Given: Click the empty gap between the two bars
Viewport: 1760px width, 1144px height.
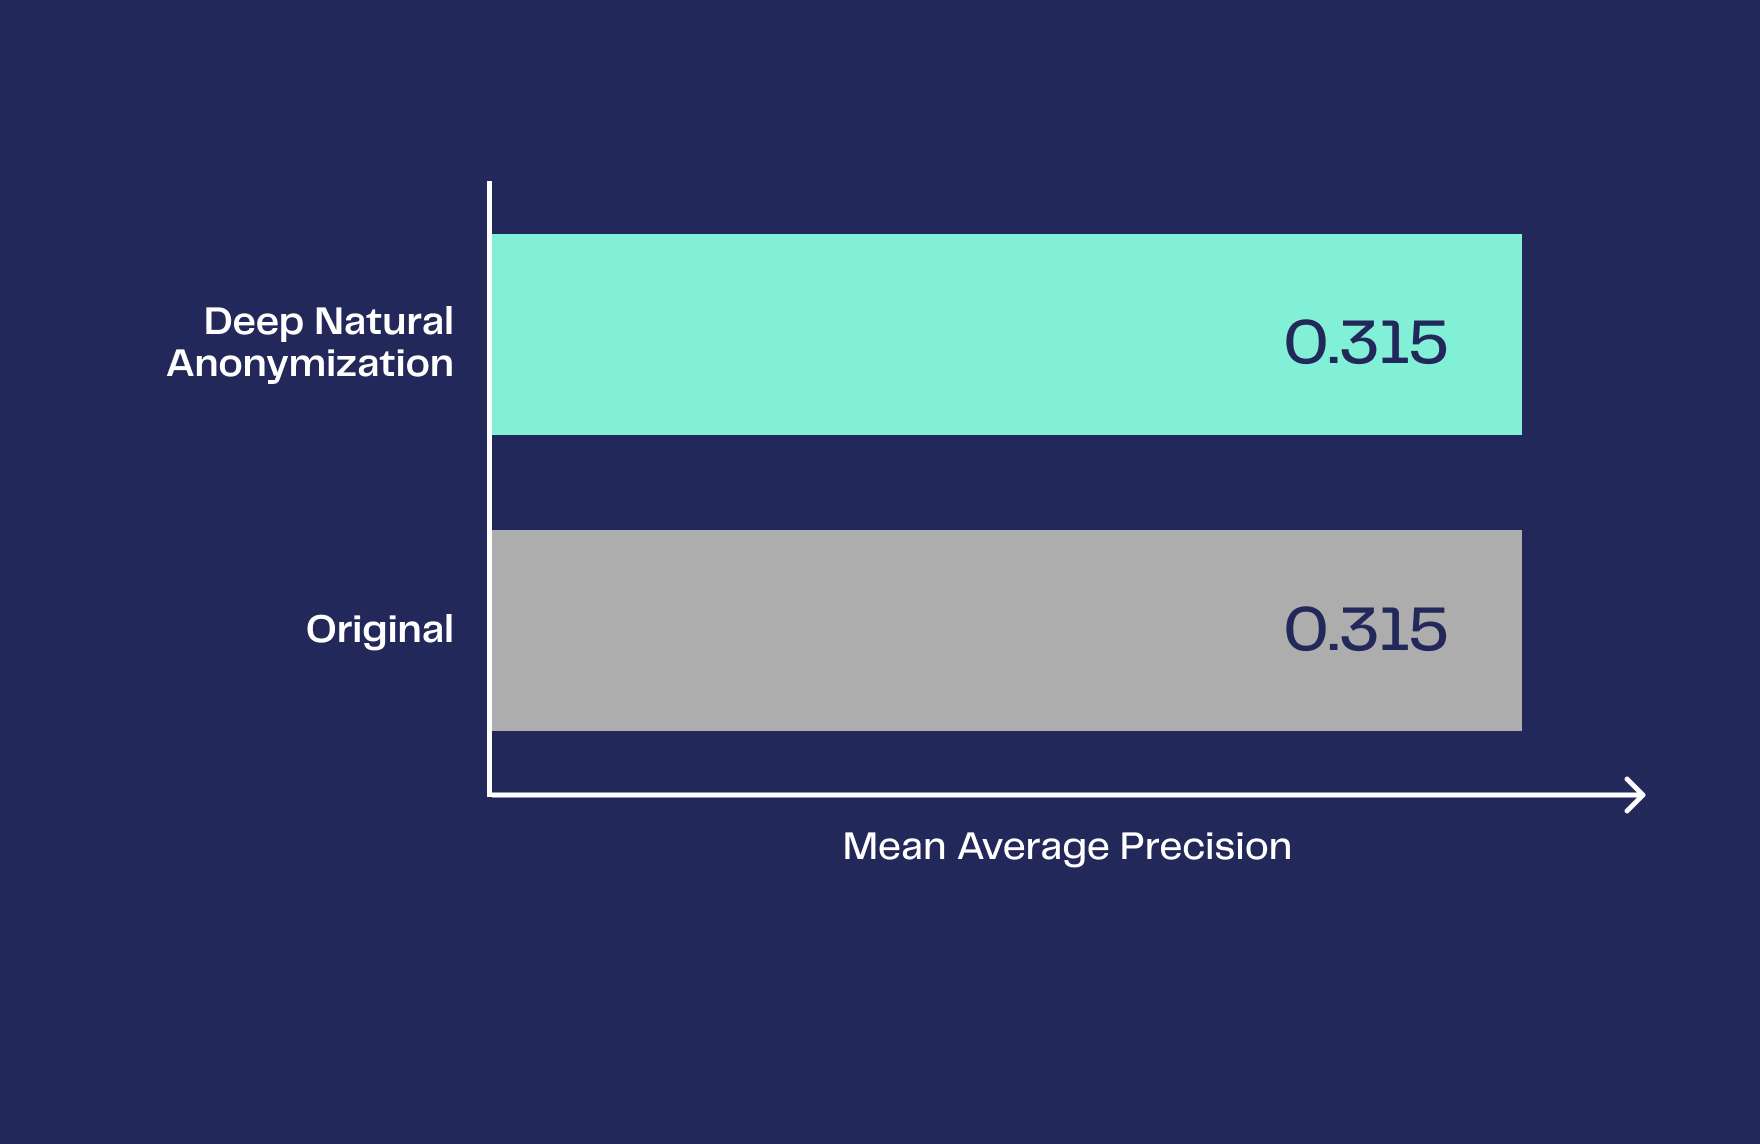Looking at the screenshot, I should pos(1000,482).
